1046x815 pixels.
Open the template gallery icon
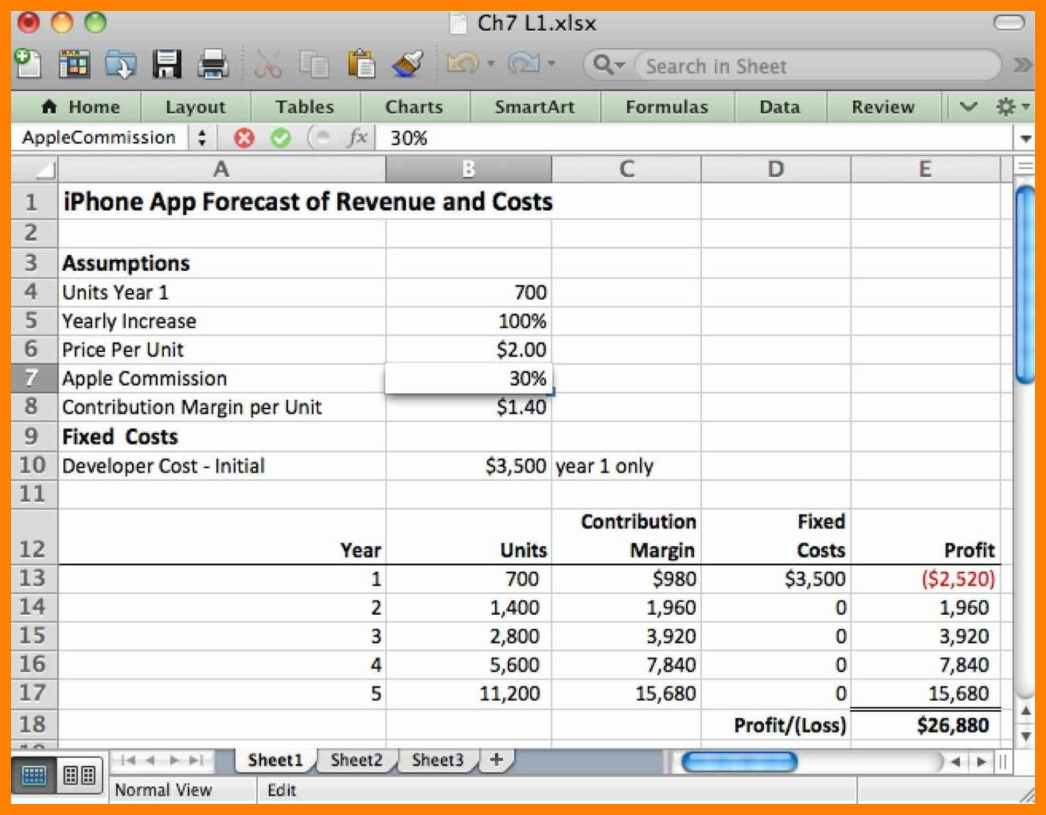click(x=74, y=65)
